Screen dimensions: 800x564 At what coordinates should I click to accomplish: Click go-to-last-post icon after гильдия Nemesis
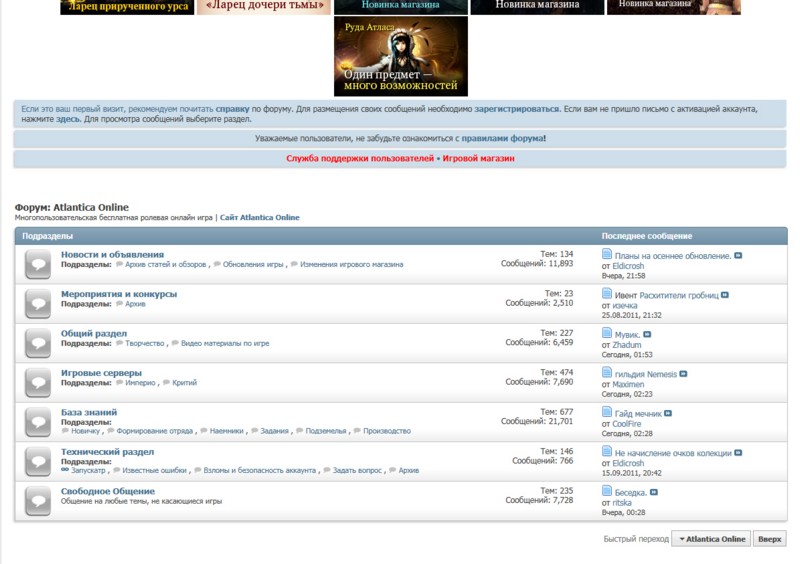[x=685, y=374]
